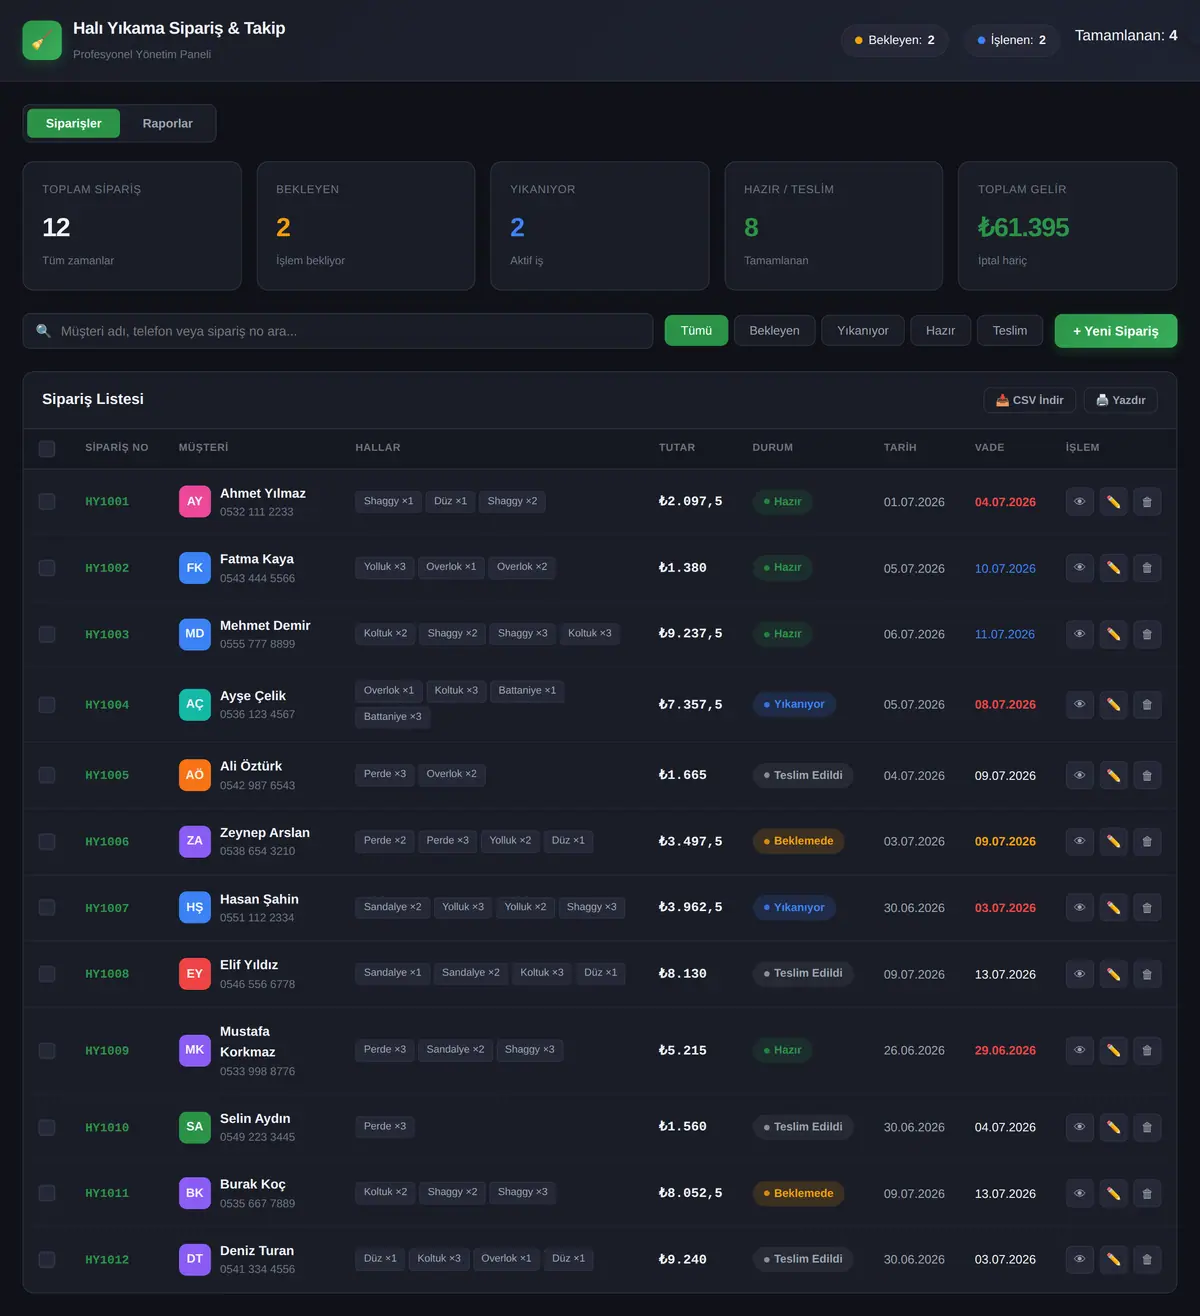Edit Ali Öztürk's order HY1005
Viewport: 1200px width, 1316px height.
(x=1113, y=775)
